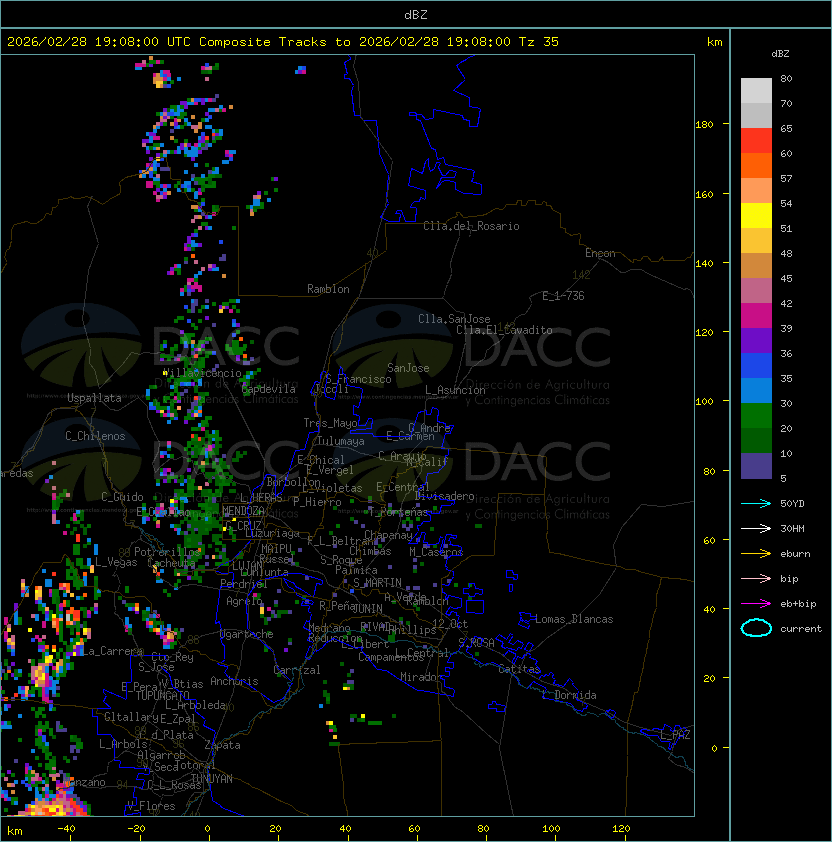Screen dimensions: 832x842
Task: Click the white 30HM track arrow in legend
Action: tap(756, 529)
